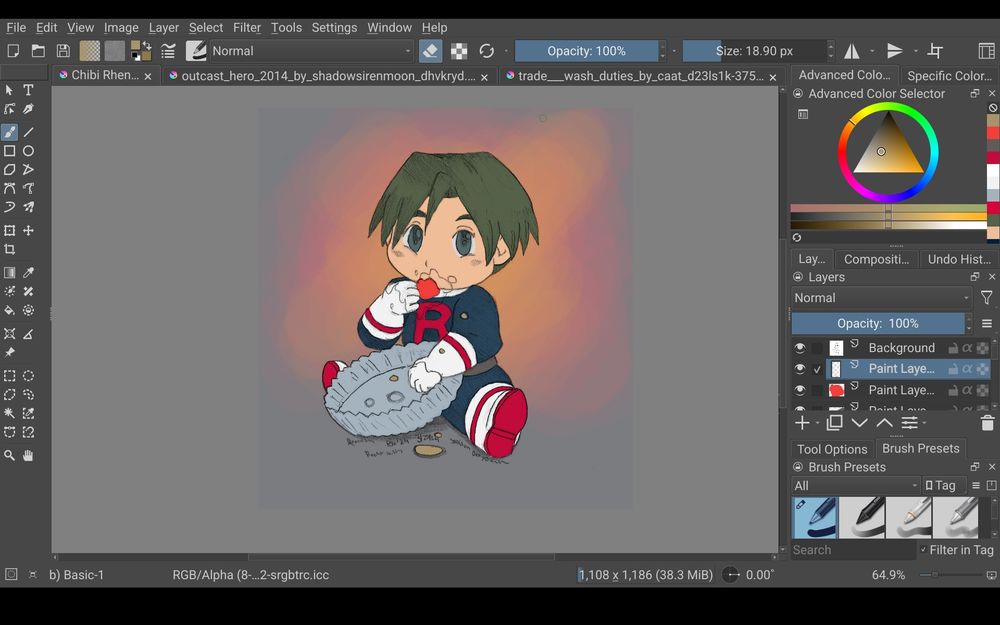Click the brush Opacity slider

point(586,51)
